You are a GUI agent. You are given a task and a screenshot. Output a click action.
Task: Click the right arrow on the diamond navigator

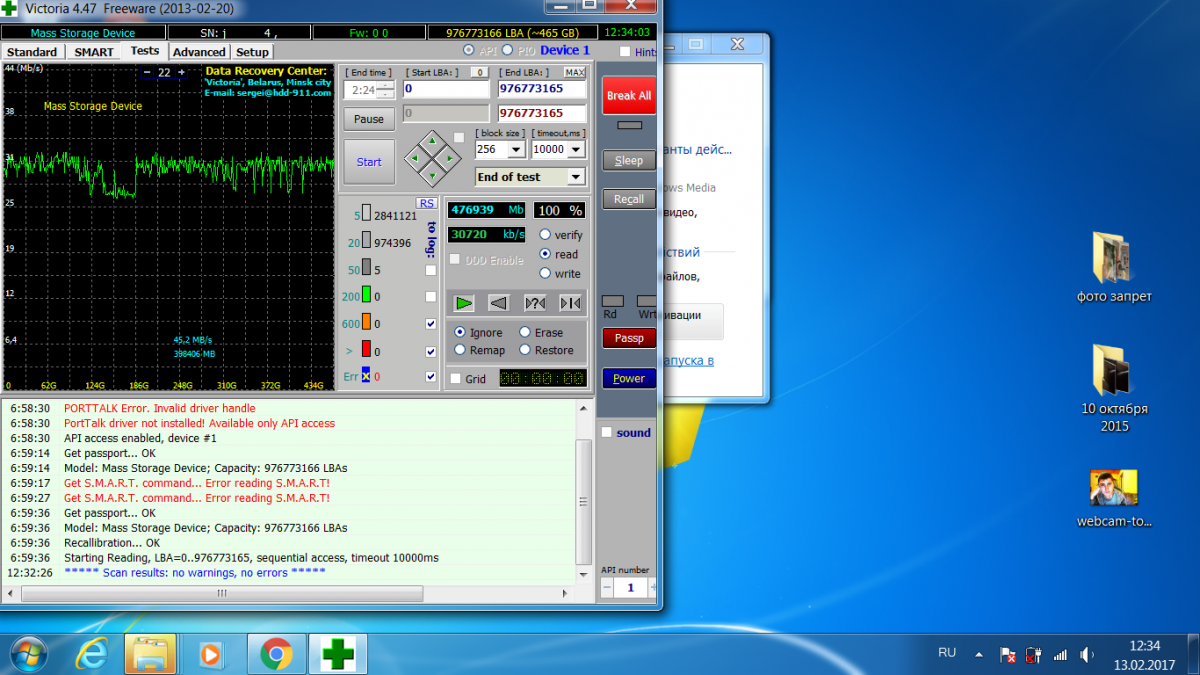coord(448,158)
